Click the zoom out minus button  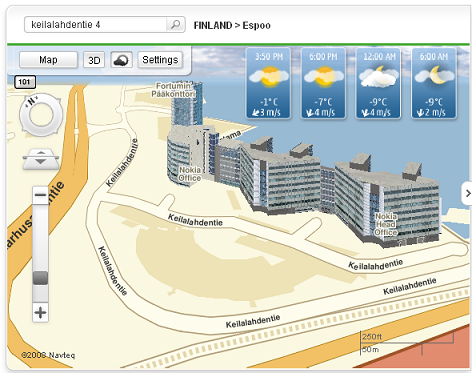point(40,195)
